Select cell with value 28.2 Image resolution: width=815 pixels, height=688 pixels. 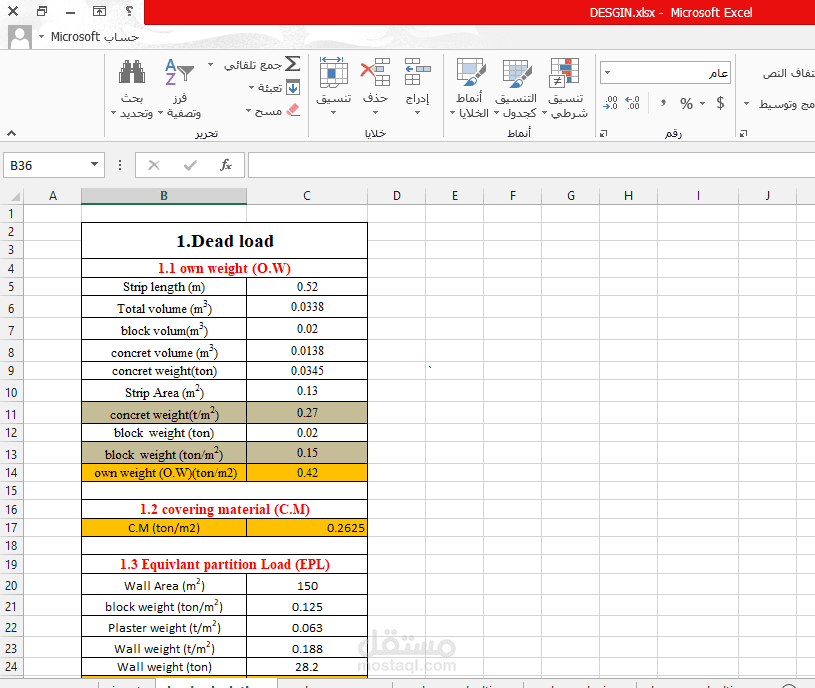(x=307, y=667)
